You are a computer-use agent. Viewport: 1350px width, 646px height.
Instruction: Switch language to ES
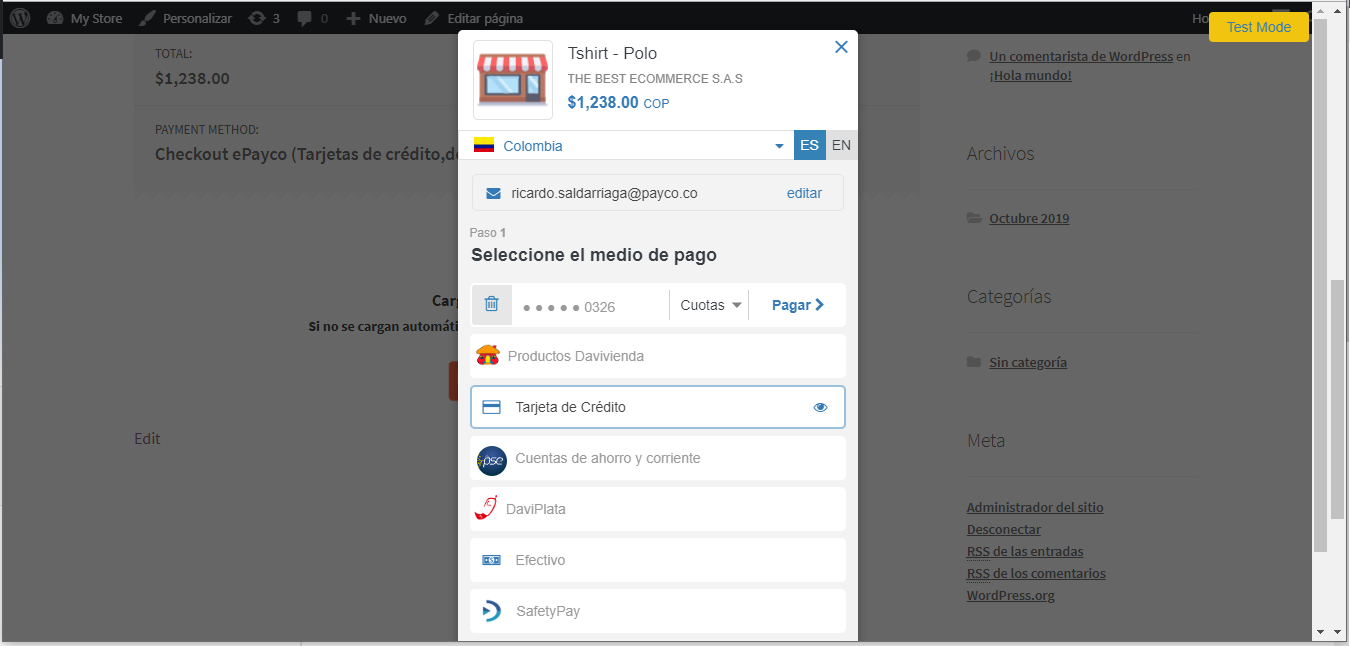[810, 145]
